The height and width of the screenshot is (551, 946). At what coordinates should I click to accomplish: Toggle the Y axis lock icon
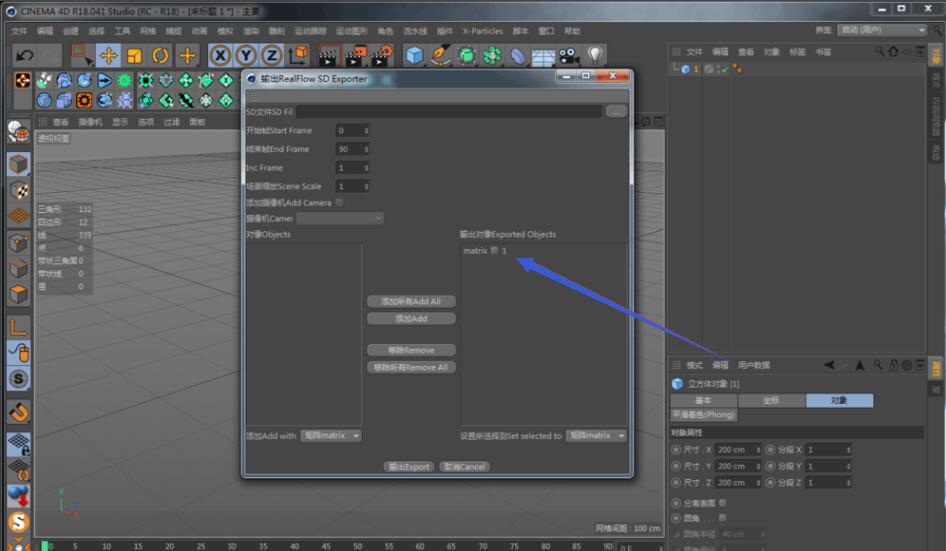(x=246, y=56)
